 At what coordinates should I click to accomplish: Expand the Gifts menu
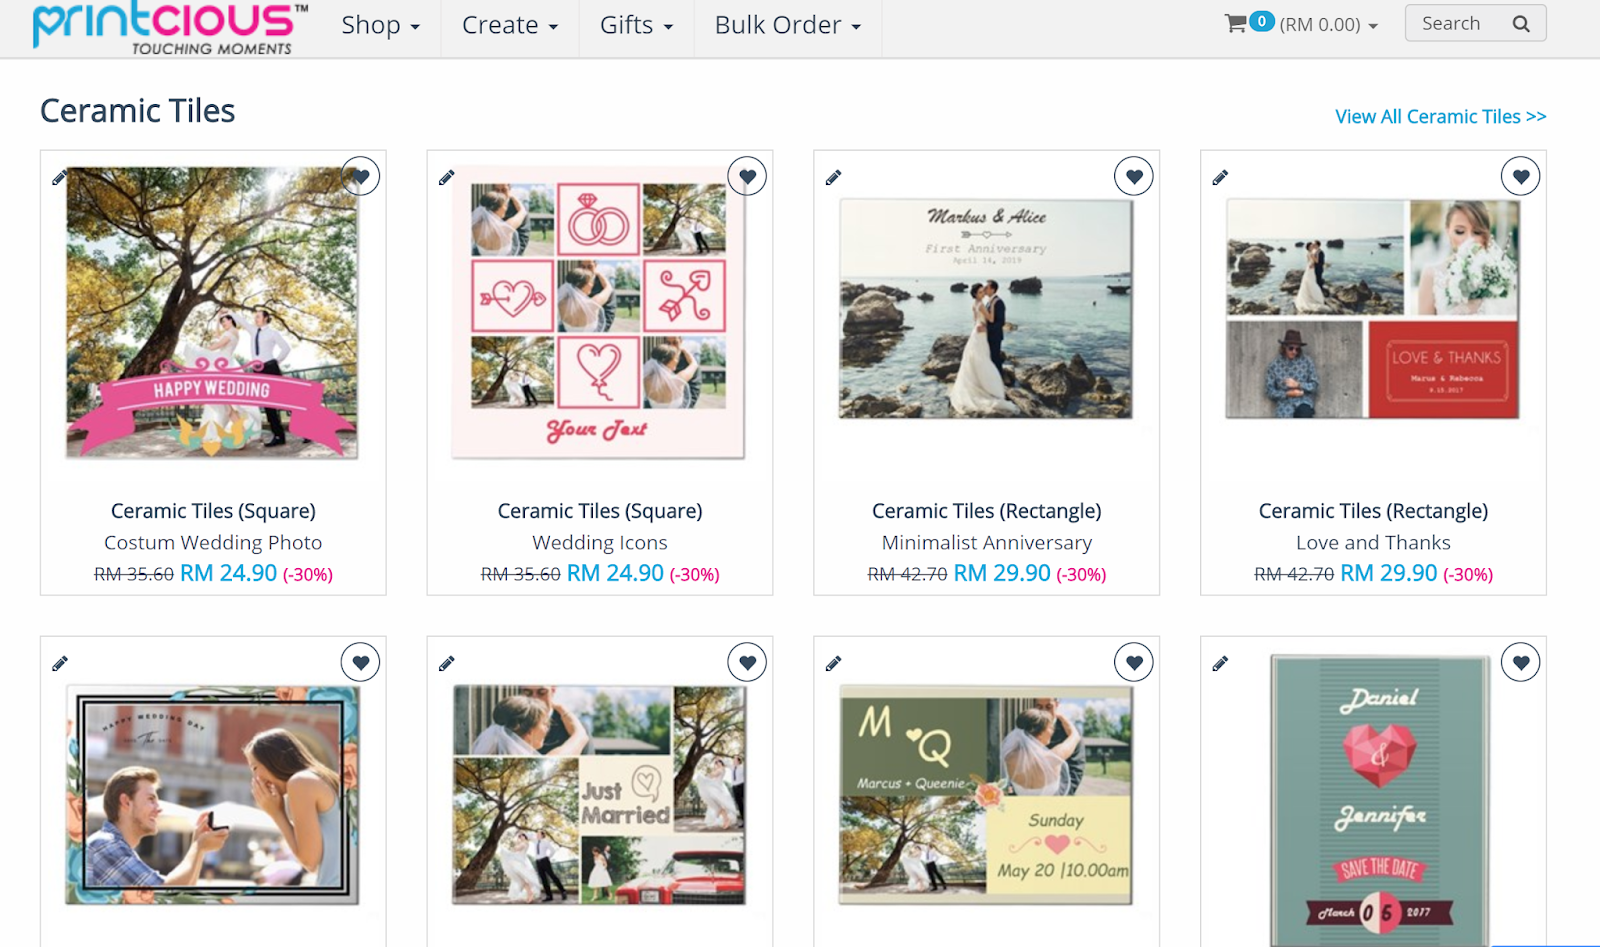coord(637,25)
